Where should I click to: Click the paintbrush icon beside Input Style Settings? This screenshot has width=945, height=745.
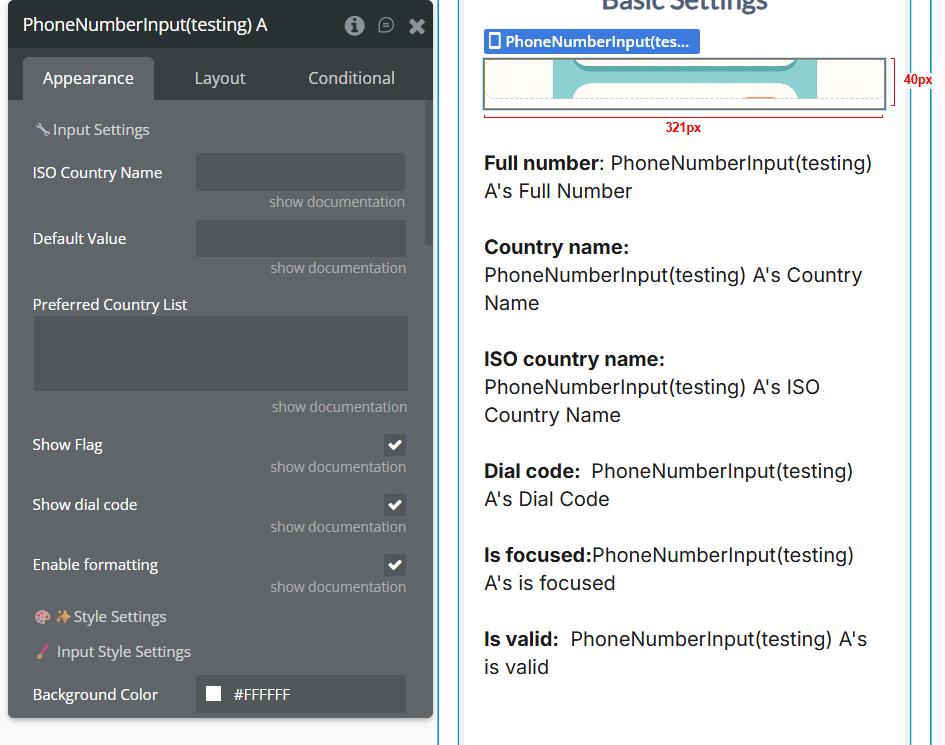[42, 652]
